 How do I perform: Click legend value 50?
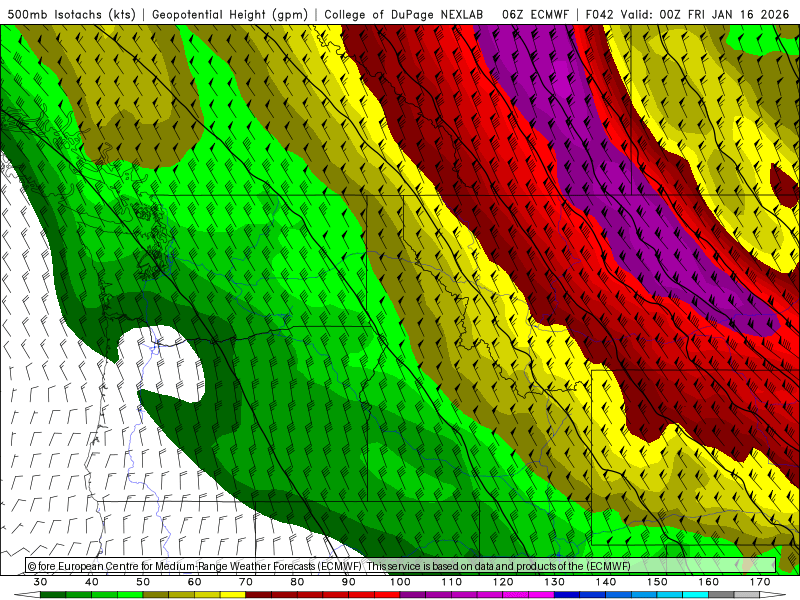pyautogui.click(x=143, y=582)
